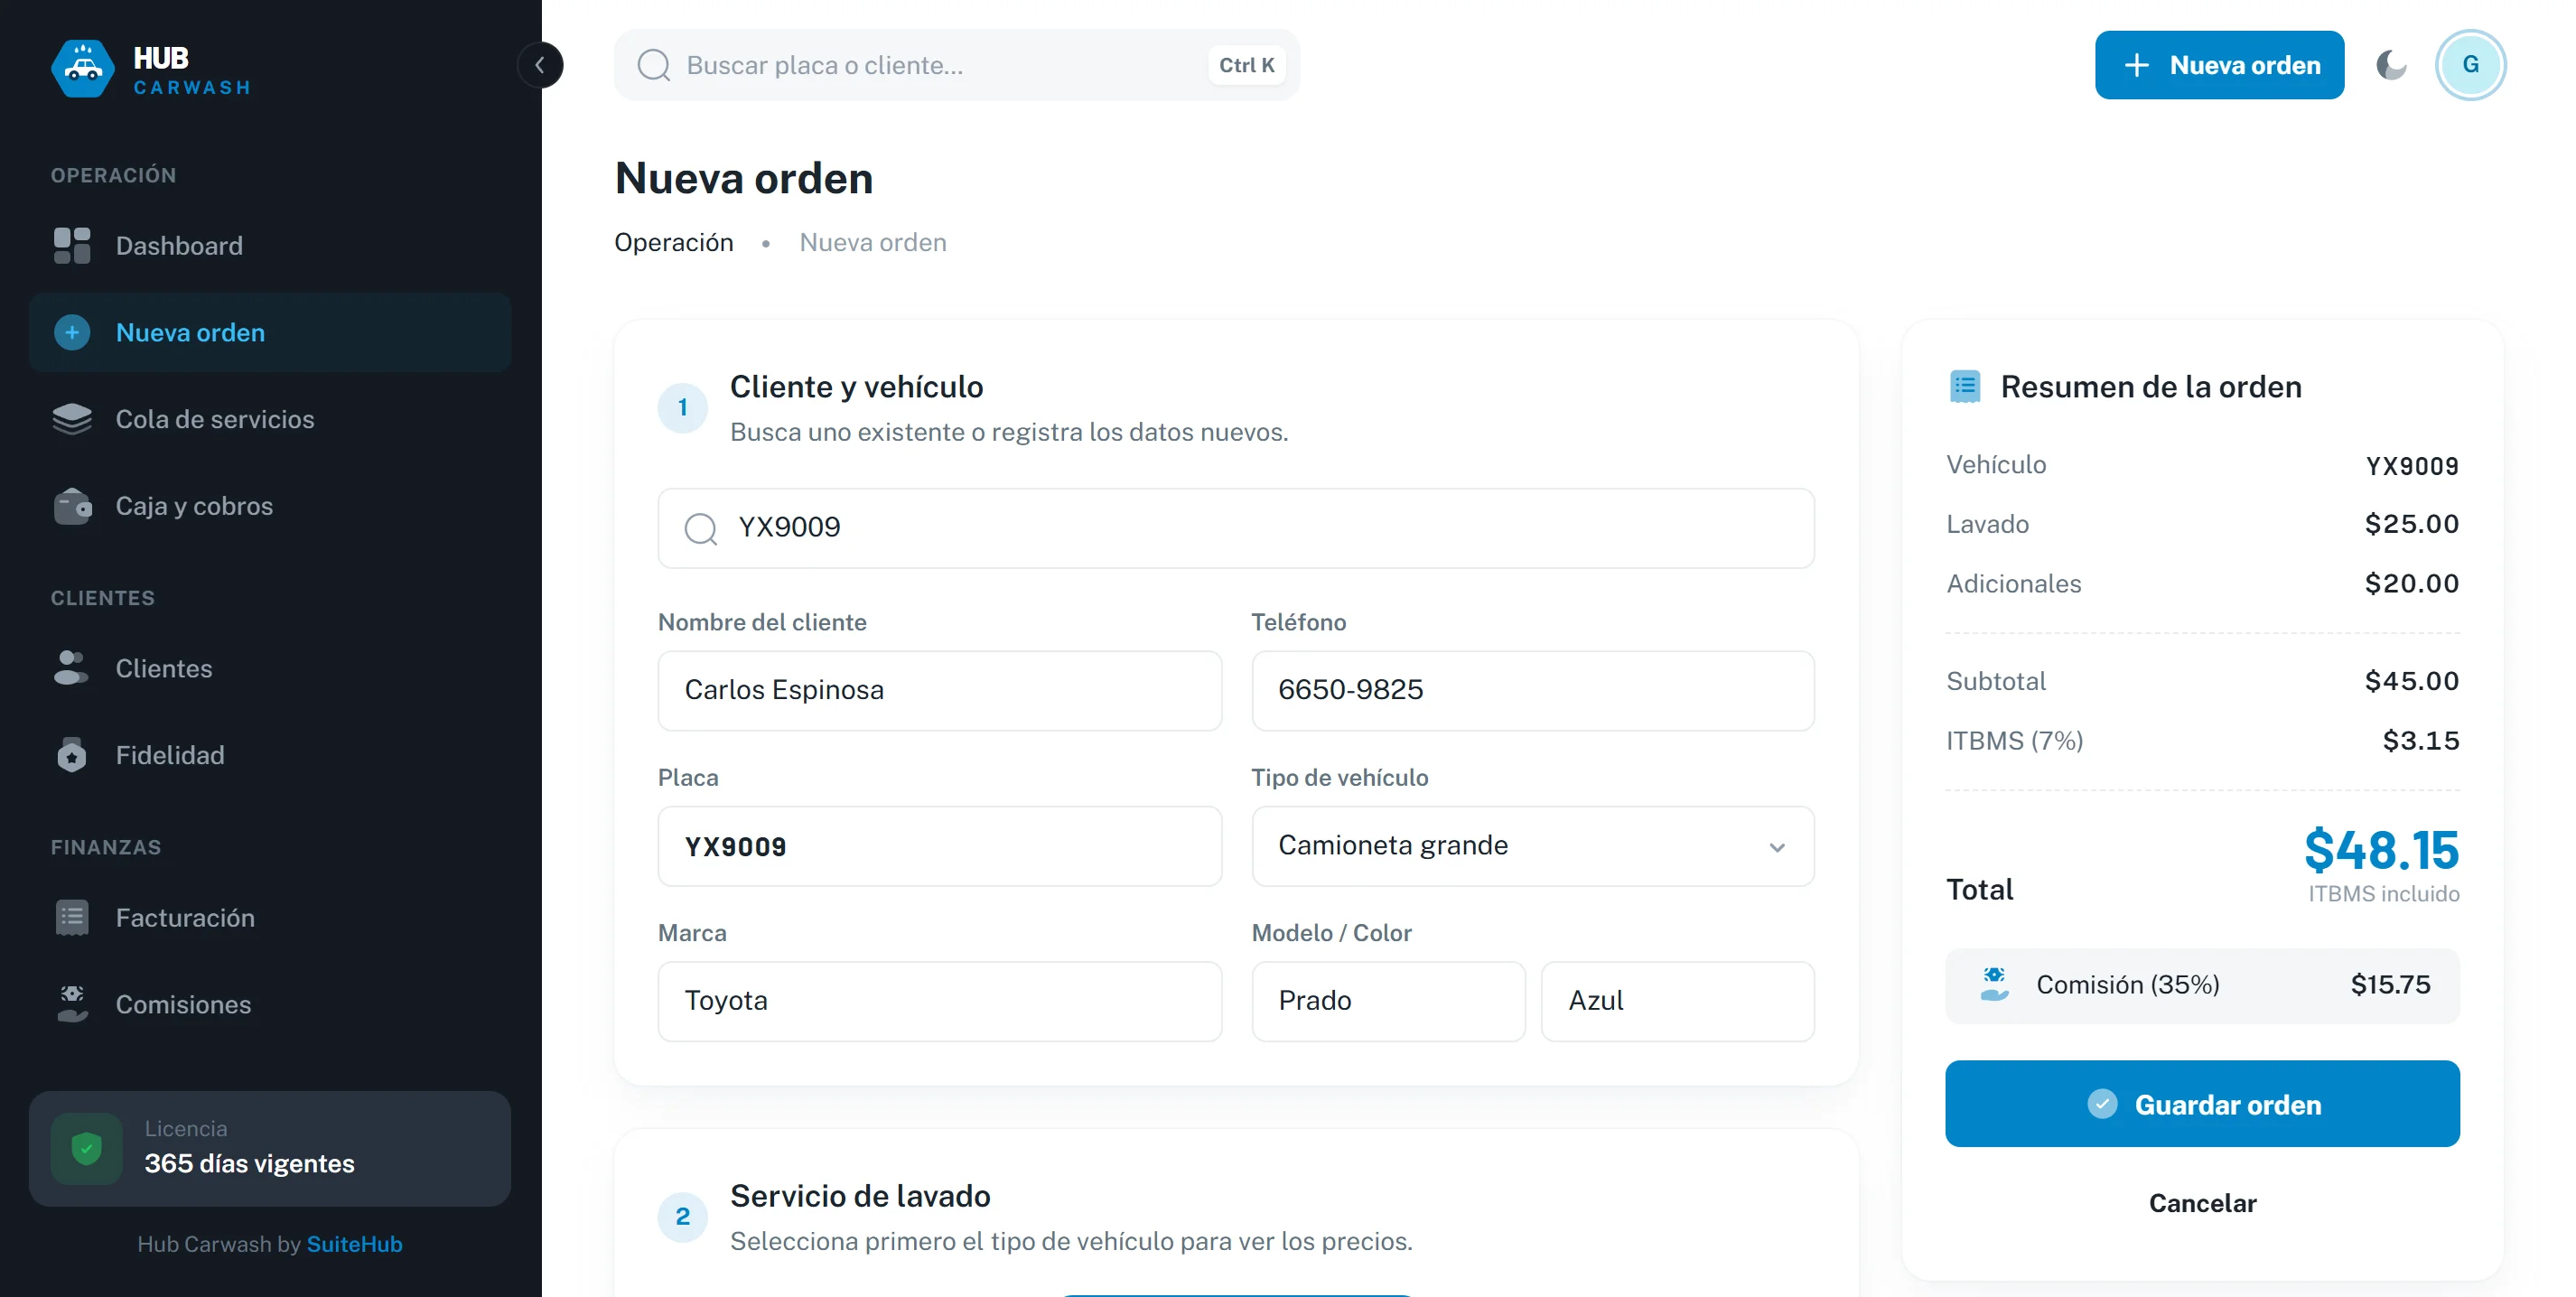Save the order with Guardar orden

pyautogui.click(x=2202, y=1105)
